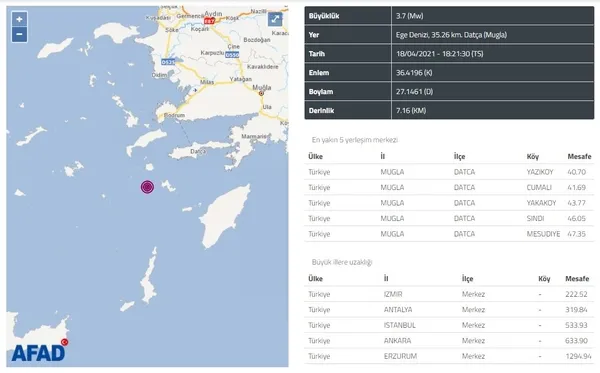
Task: Click the Datça label on the map
Action: [198, 151]
